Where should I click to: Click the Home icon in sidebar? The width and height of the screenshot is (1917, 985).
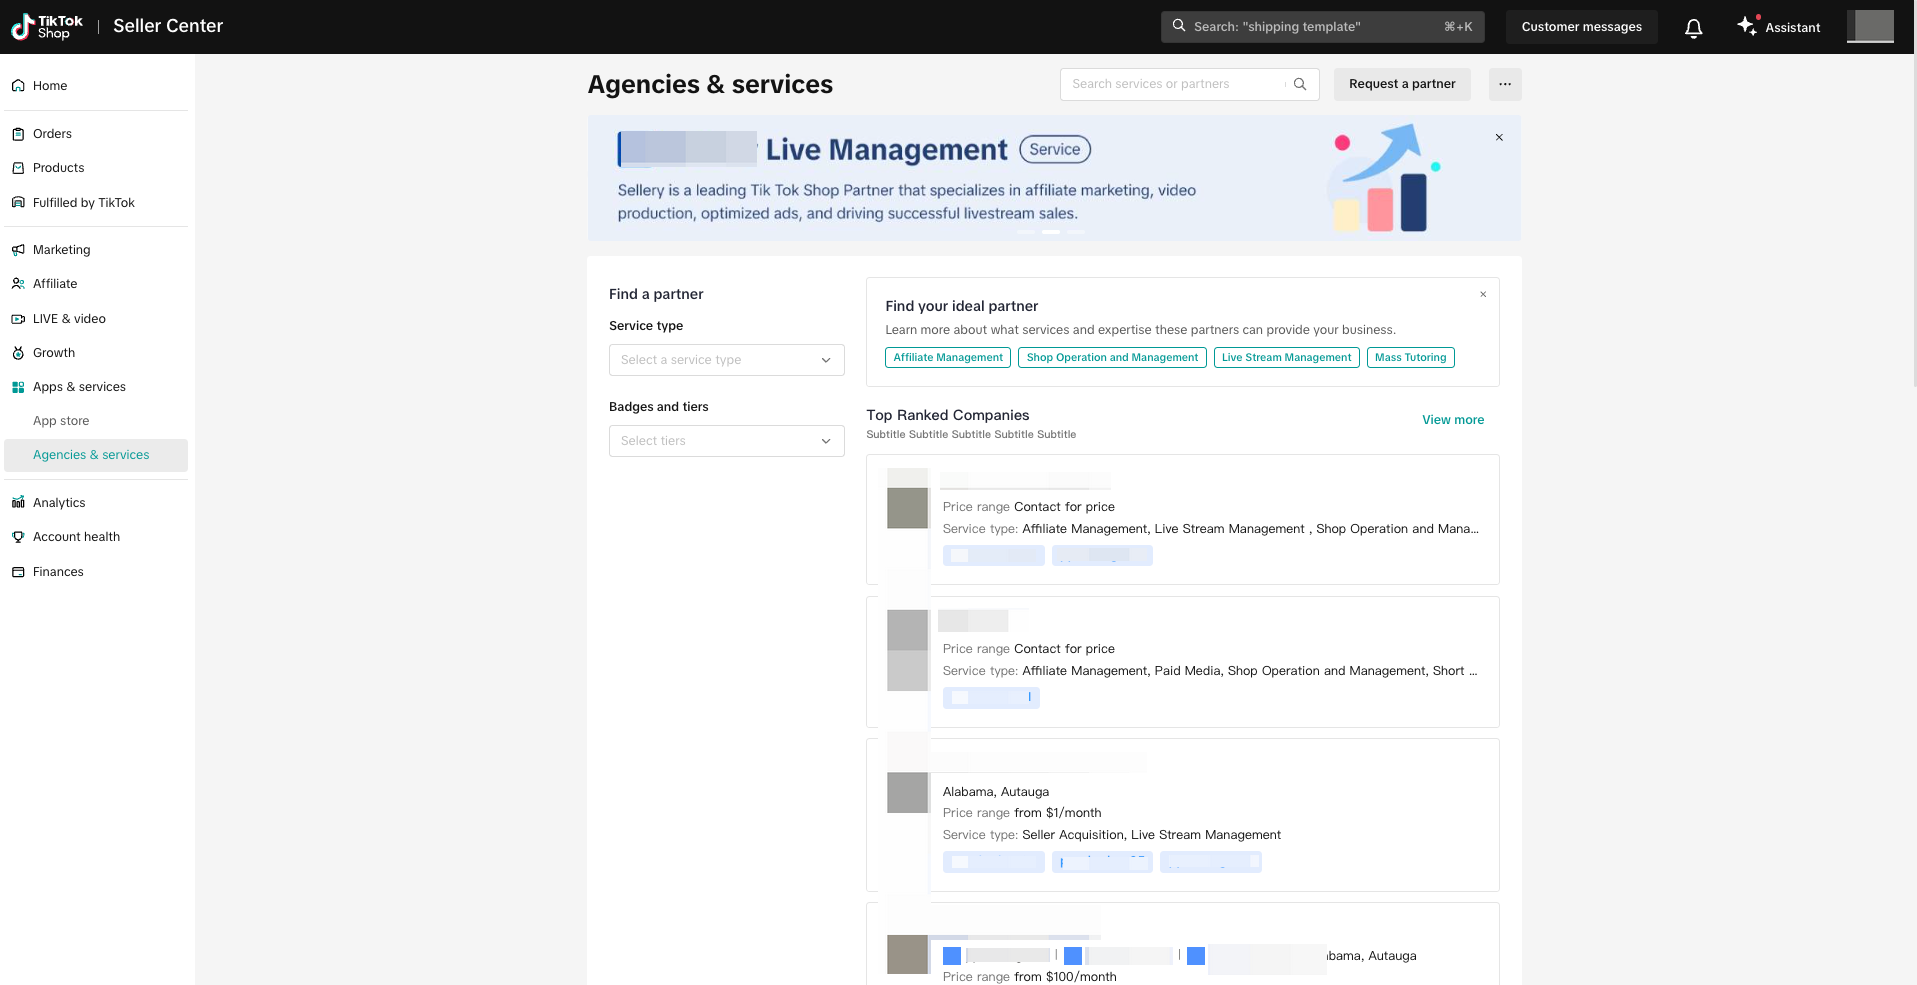pyautogui.click(x=18, y=86)
